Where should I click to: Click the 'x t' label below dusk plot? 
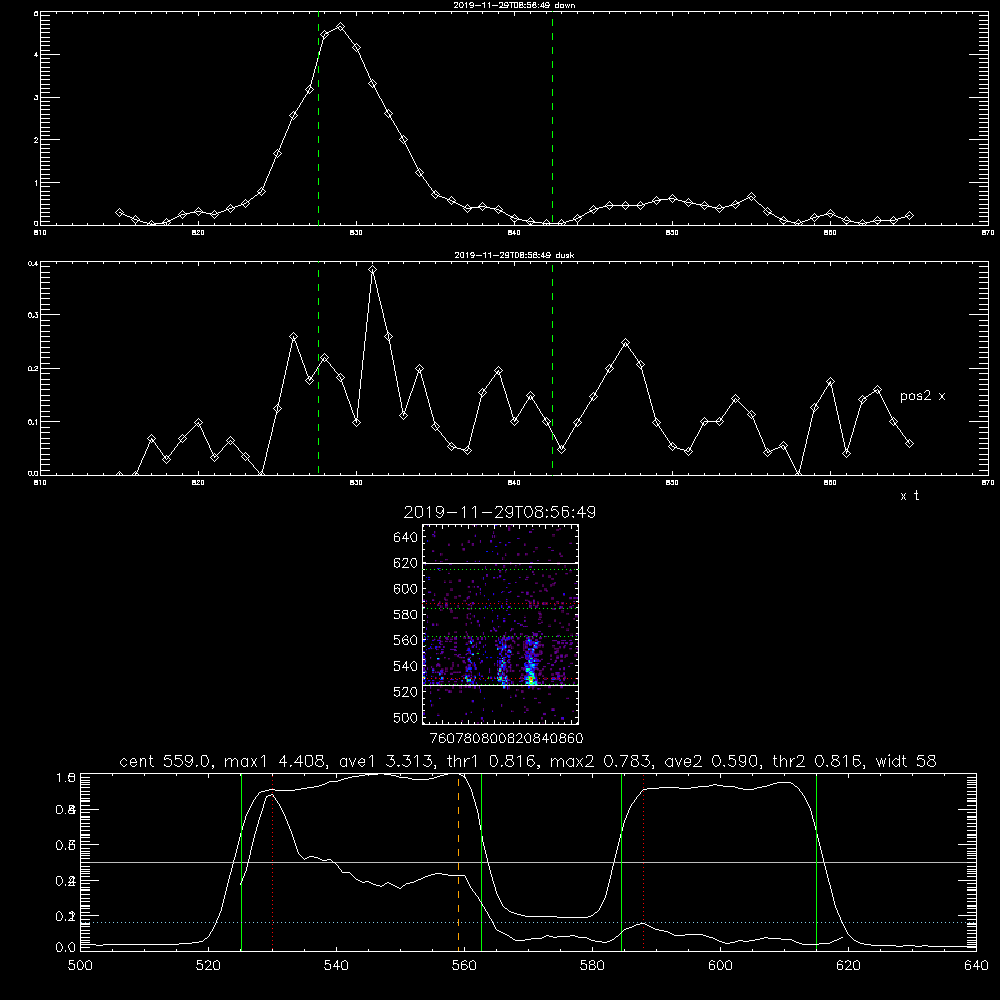pos(909,496)
